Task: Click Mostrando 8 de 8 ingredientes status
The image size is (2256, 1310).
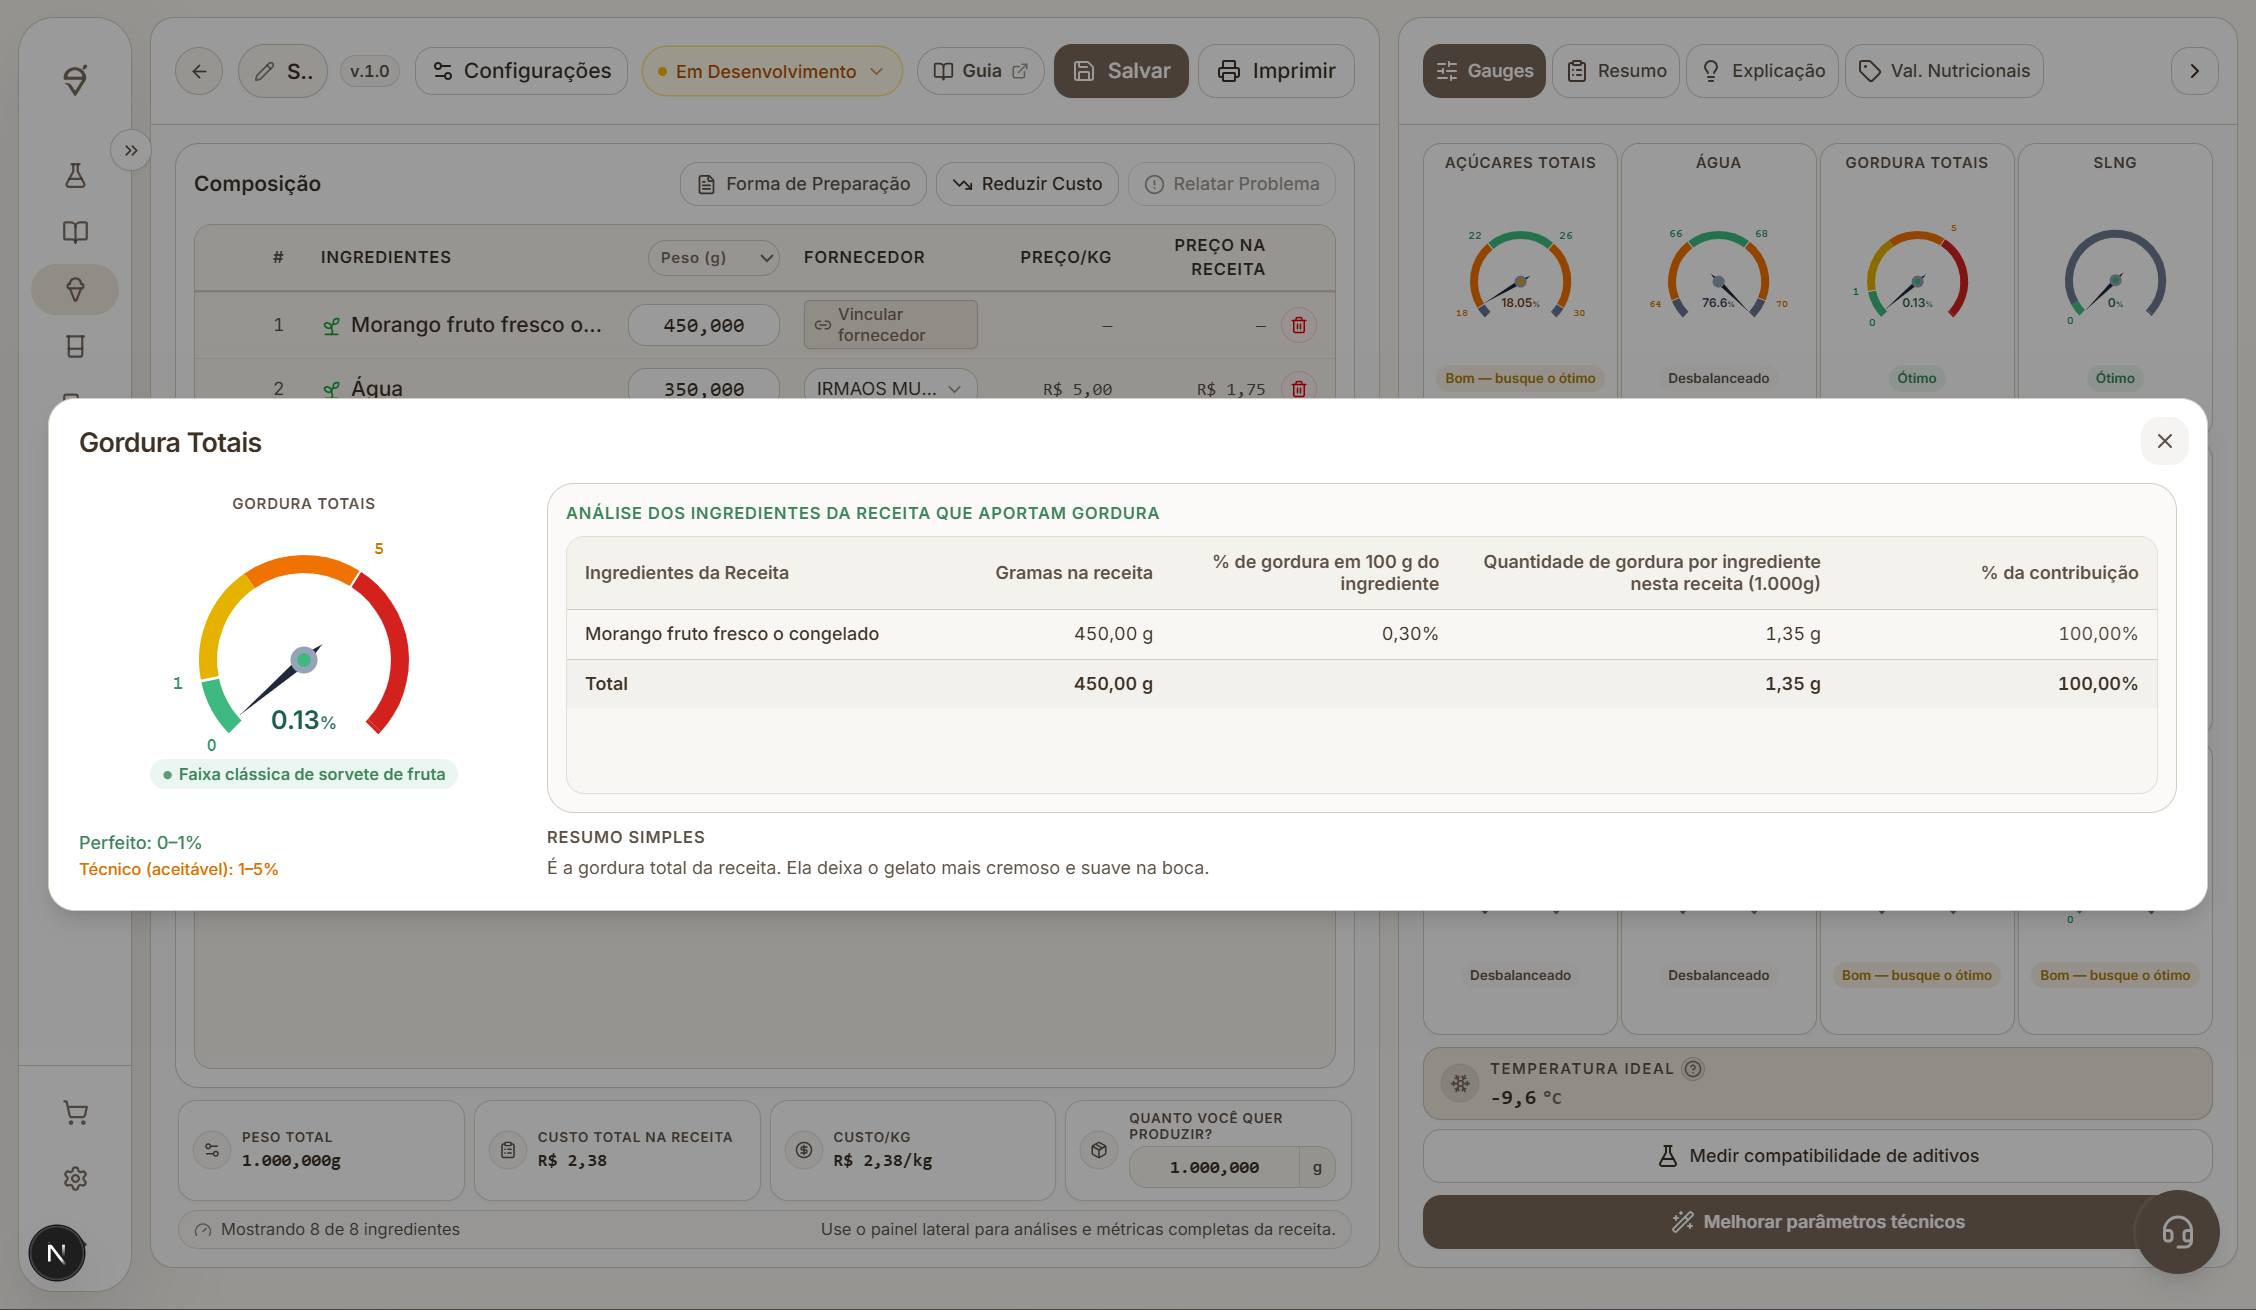Action: coord(340,1229)
